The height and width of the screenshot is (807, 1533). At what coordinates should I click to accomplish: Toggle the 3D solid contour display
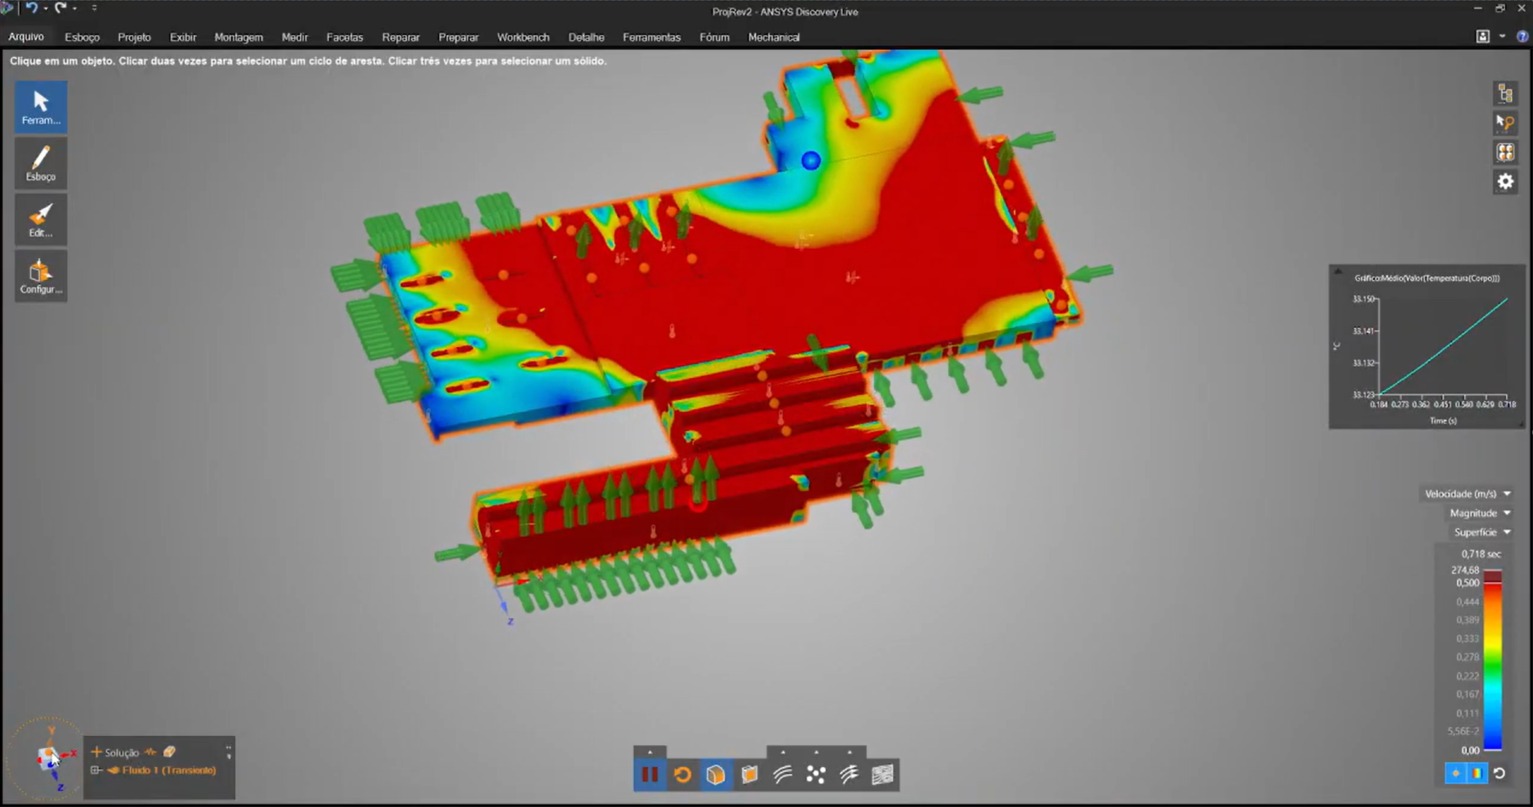[716, 774]
